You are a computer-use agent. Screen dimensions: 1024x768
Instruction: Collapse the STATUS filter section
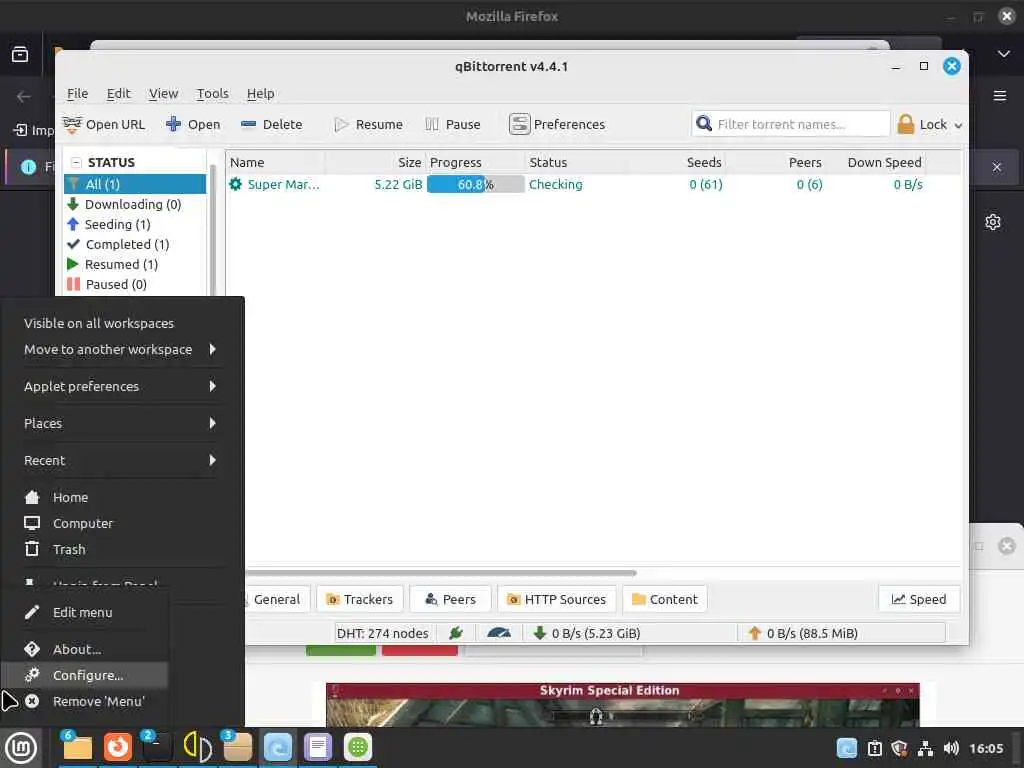coord(76,162)
